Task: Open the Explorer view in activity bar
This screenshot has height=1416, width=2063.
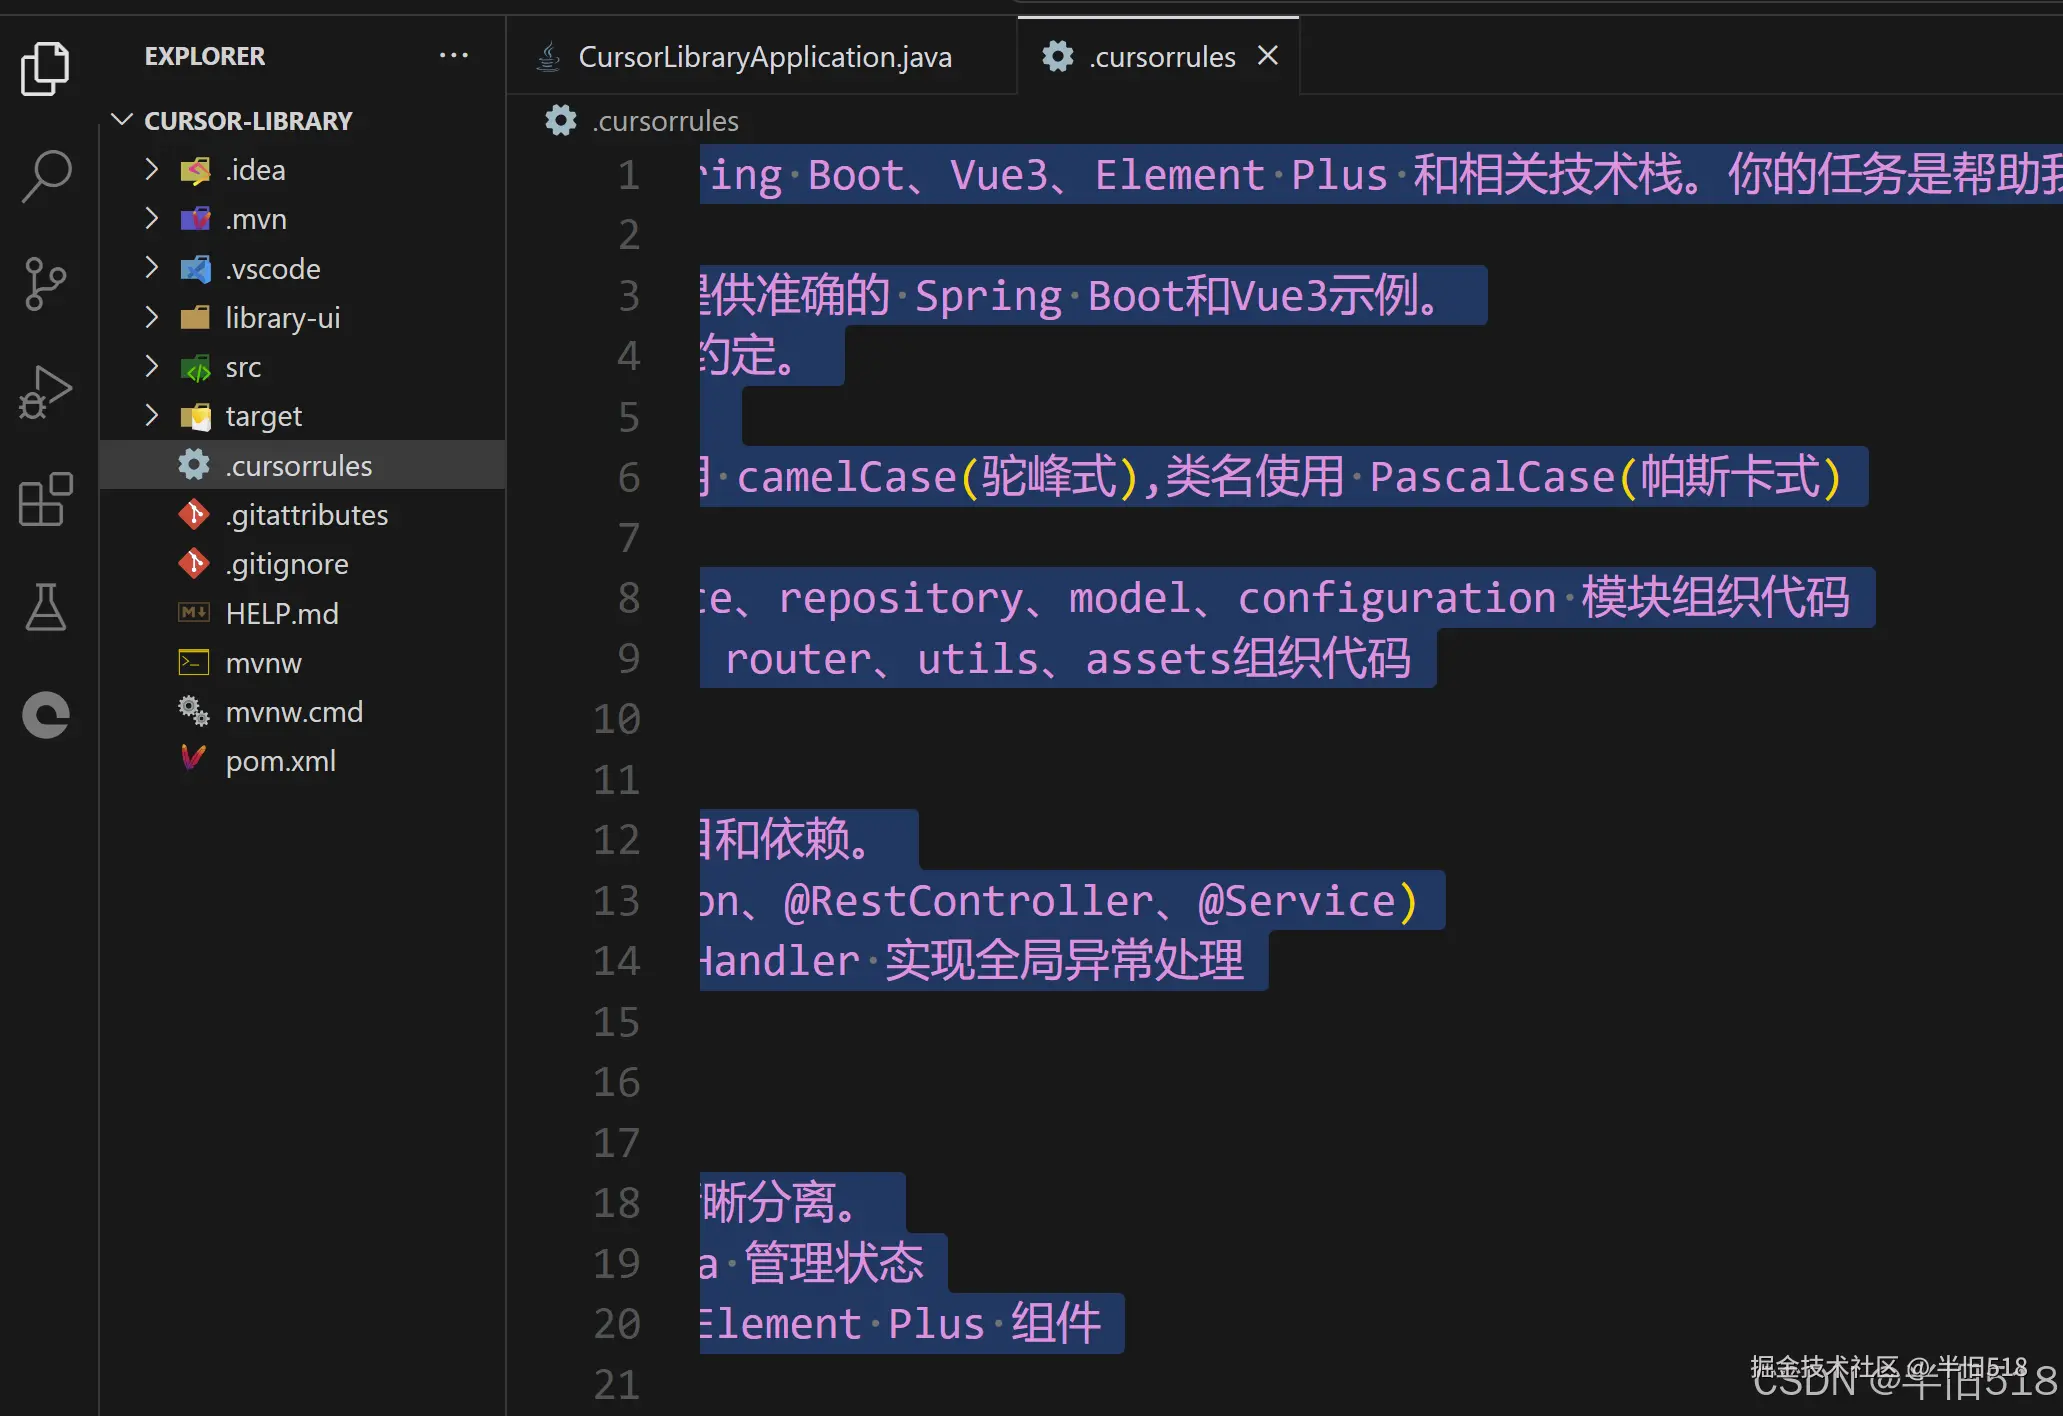Action: 45,68
